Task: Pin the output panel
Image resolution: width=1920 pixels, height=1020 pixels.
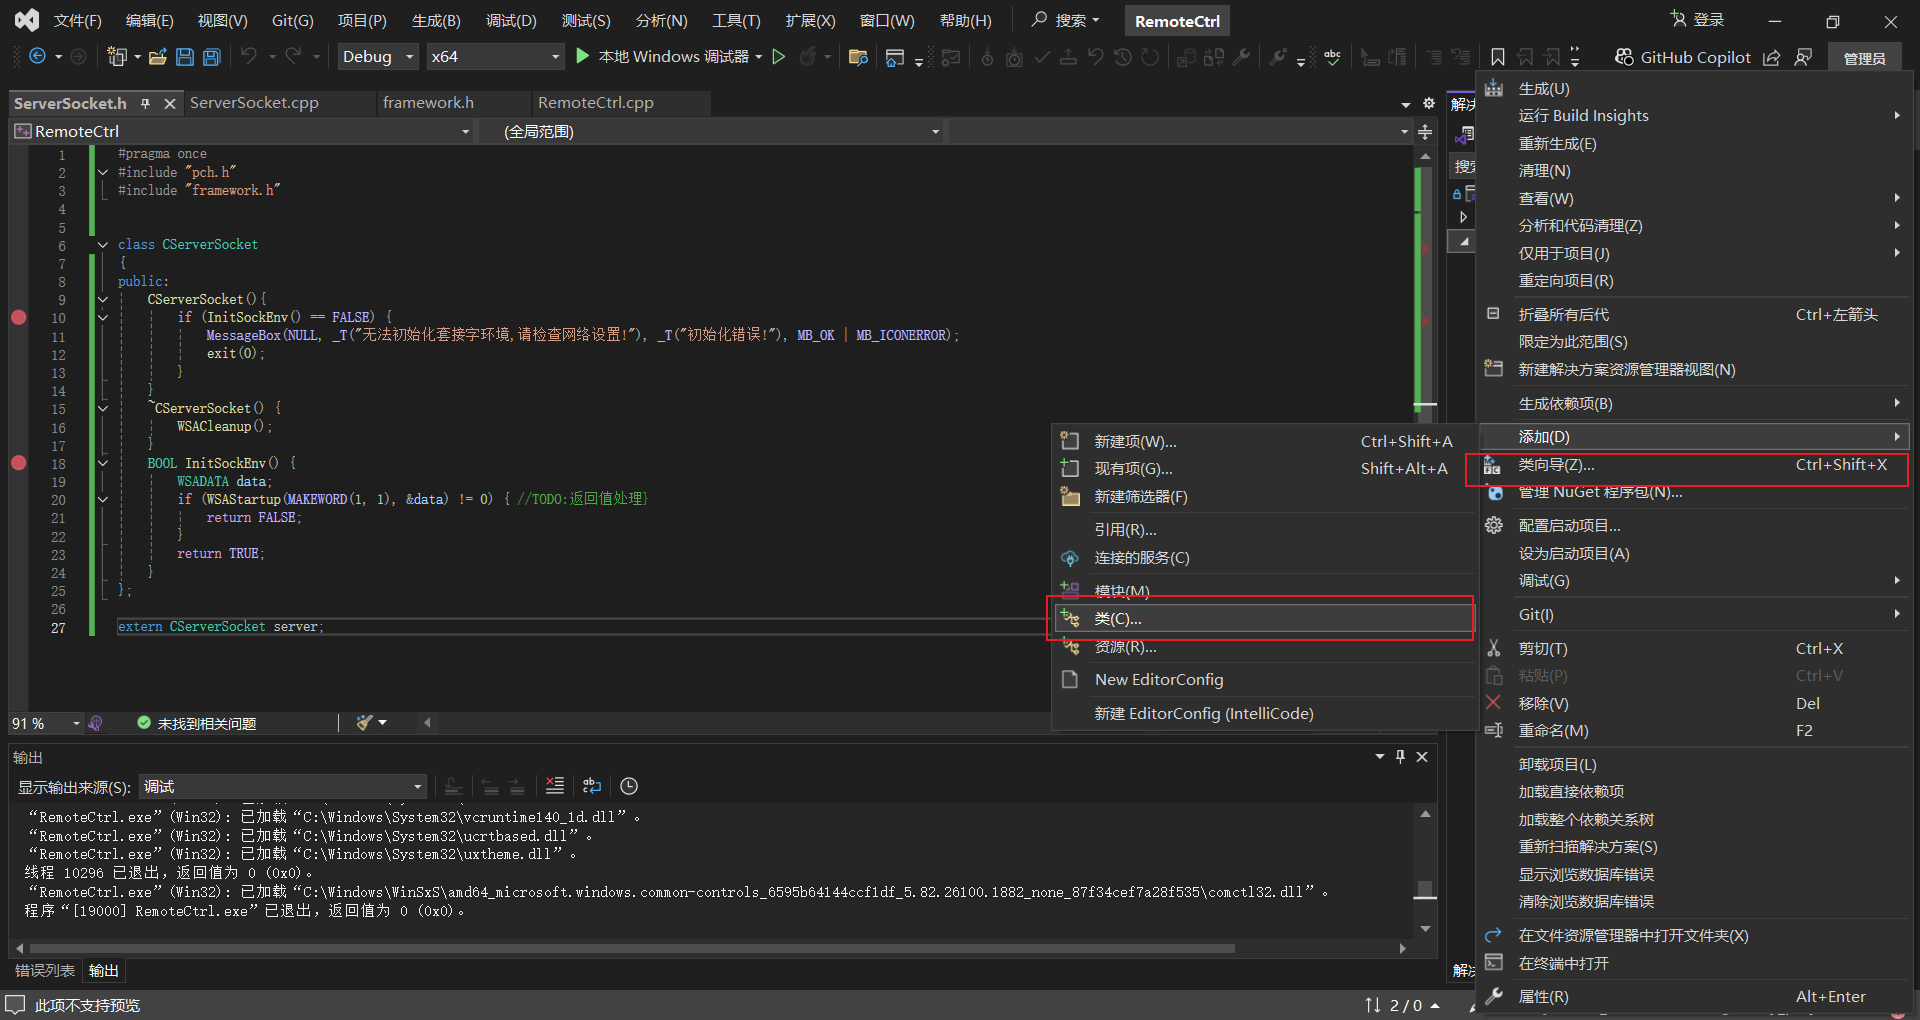Action: point(1400,757)
